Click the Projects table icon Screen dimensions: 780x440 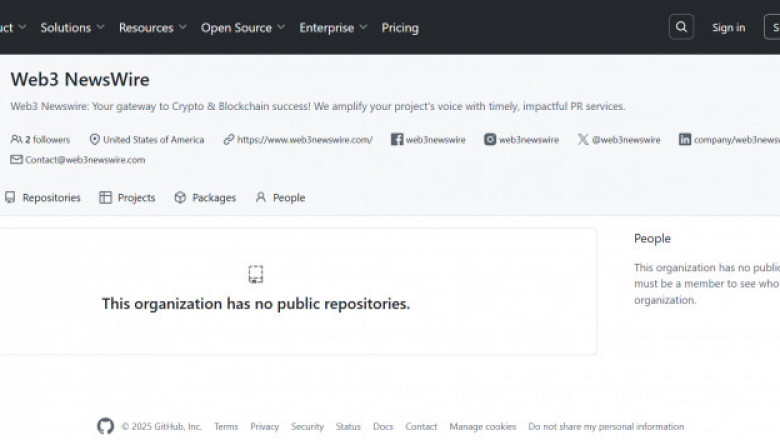[105, 197]
